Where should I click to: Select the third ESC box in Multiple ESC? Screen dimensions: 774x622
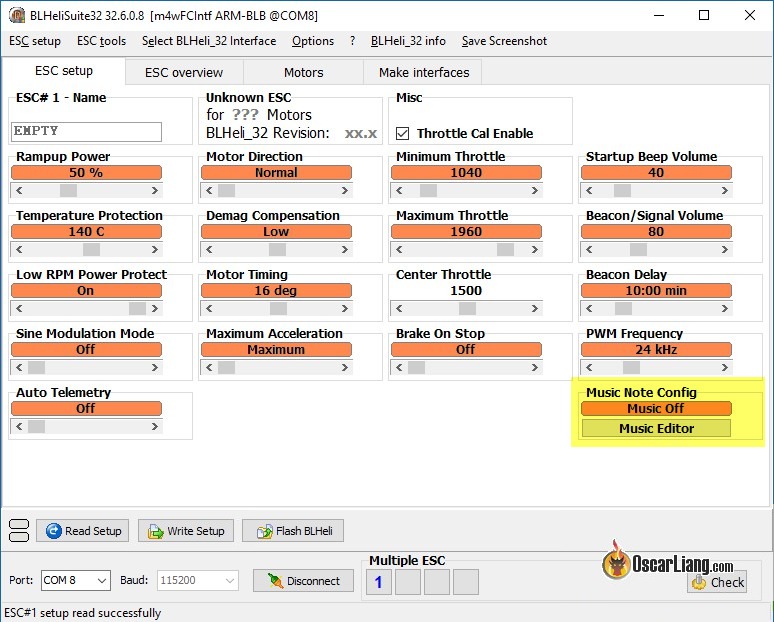pos(437,582)
